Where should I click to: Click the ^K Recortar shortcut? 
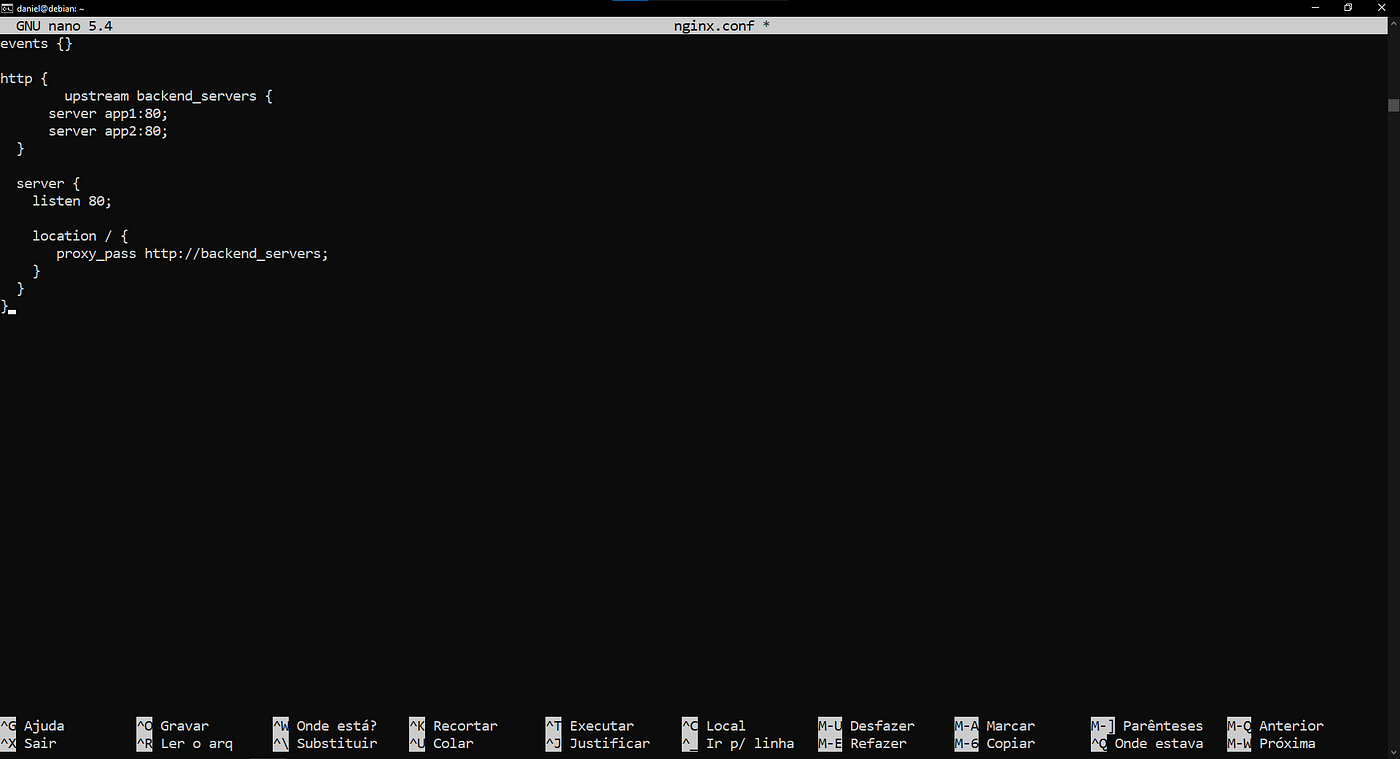point(453,726)
